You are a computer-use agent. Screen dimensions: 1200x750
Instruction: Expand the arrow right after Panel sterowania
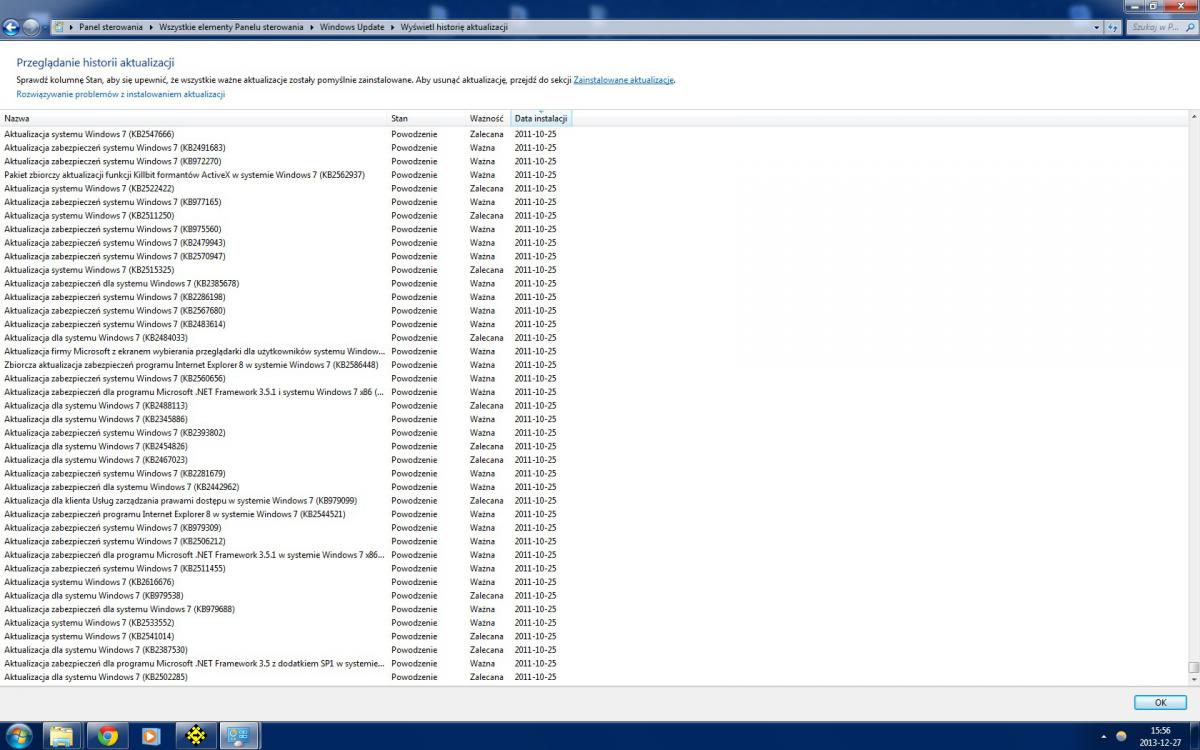tap(149, 27)
